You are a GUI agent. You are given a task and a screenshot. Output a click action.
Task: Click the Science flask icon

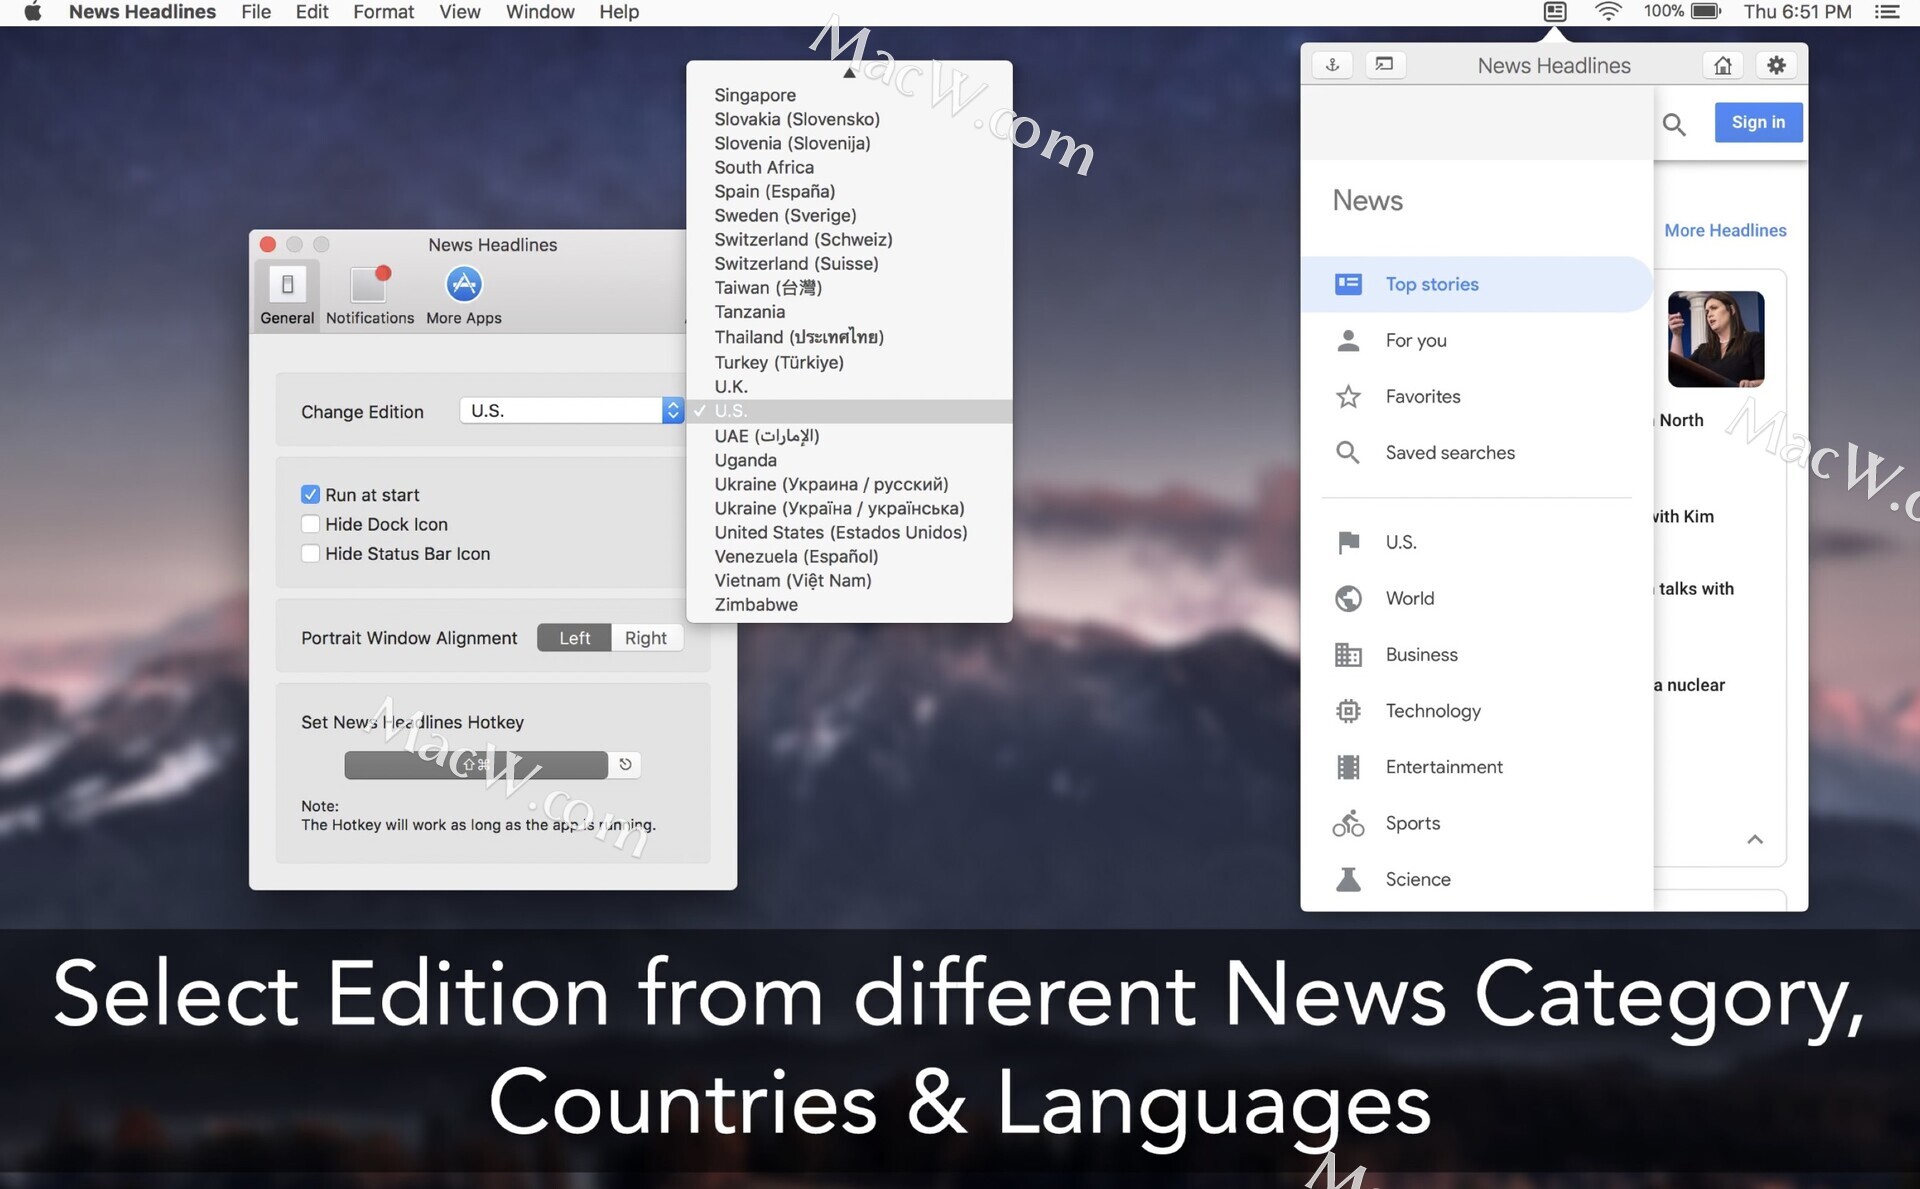point(1348,879)
